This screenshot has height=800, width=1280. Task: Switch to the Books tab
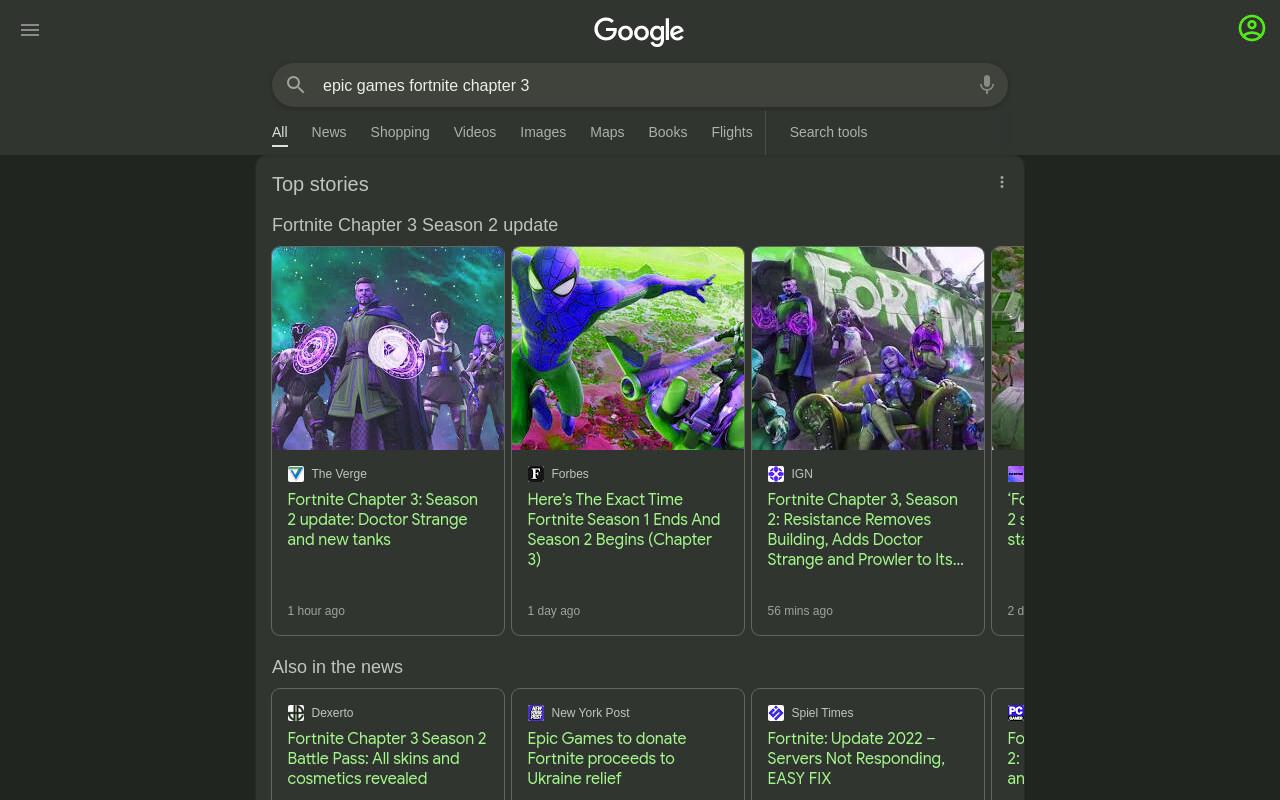668,132
